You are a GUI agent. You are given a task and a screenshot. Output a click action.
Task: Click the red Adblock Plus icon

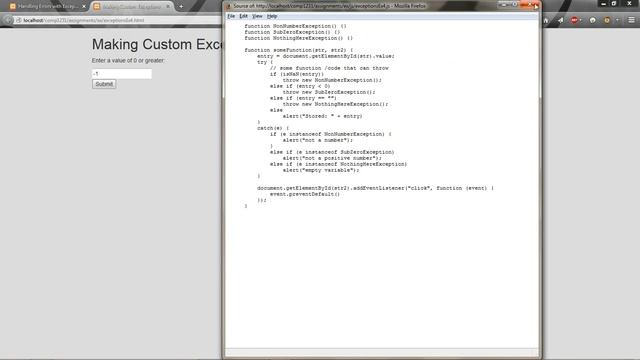[x=574, y=20]
